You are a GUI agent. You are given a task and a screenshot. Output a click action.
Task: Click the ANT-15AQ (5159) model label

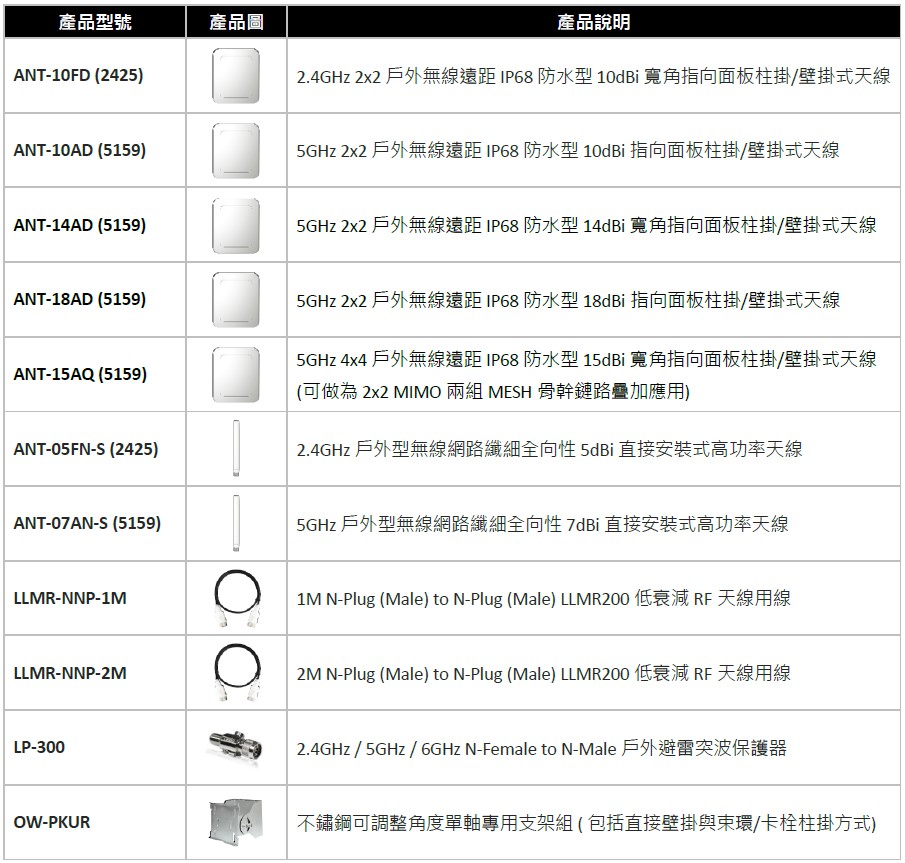click(x=80, y=374)
